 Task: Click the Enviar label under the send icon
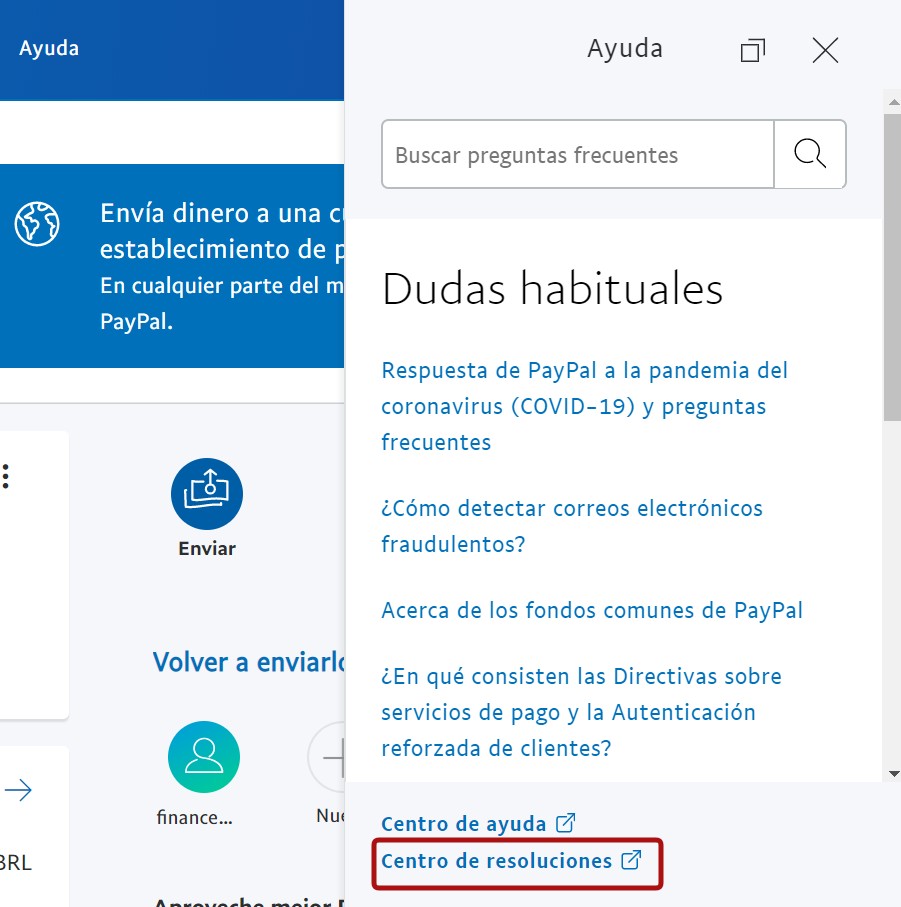tap(207, 548)
